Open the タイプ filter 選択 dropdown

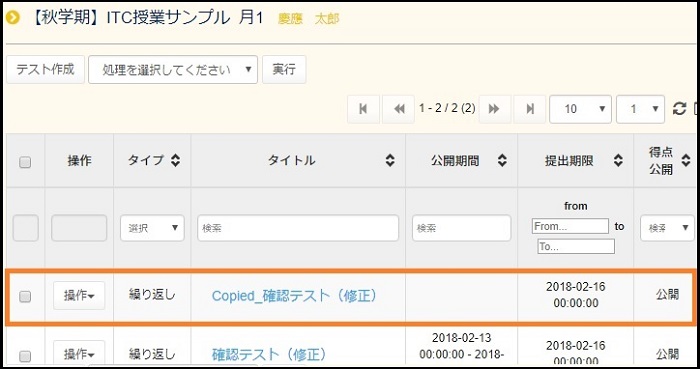pos(152,228)
